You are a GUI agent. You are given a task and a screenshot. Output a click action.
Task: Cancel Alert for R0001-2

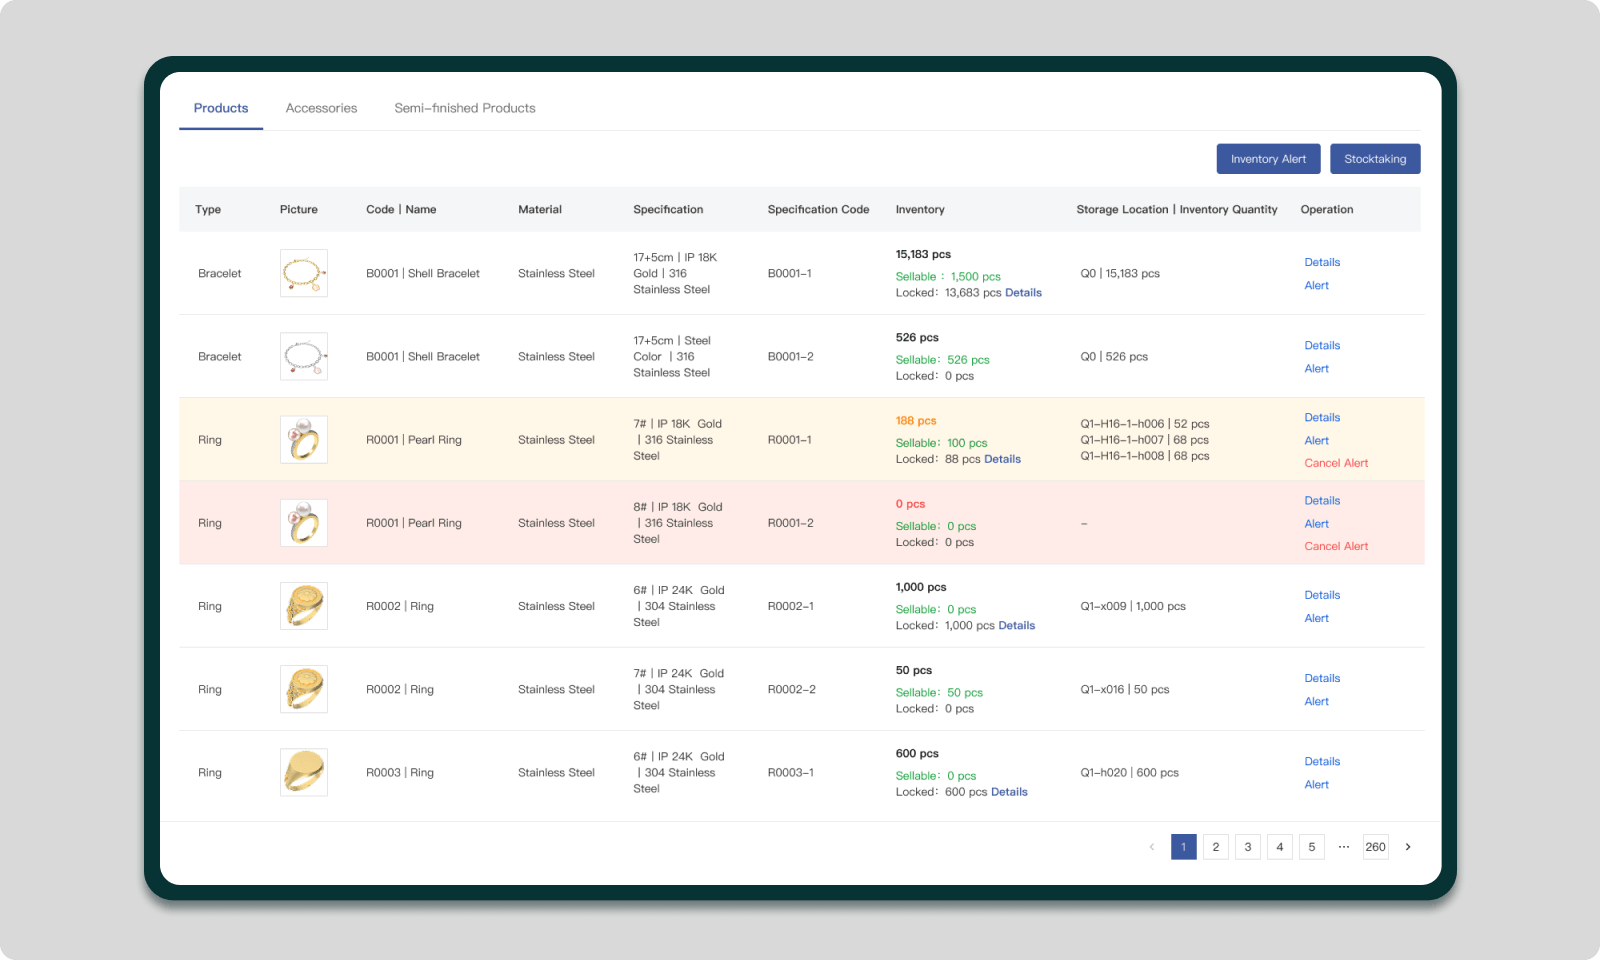tap(1336, 546)
